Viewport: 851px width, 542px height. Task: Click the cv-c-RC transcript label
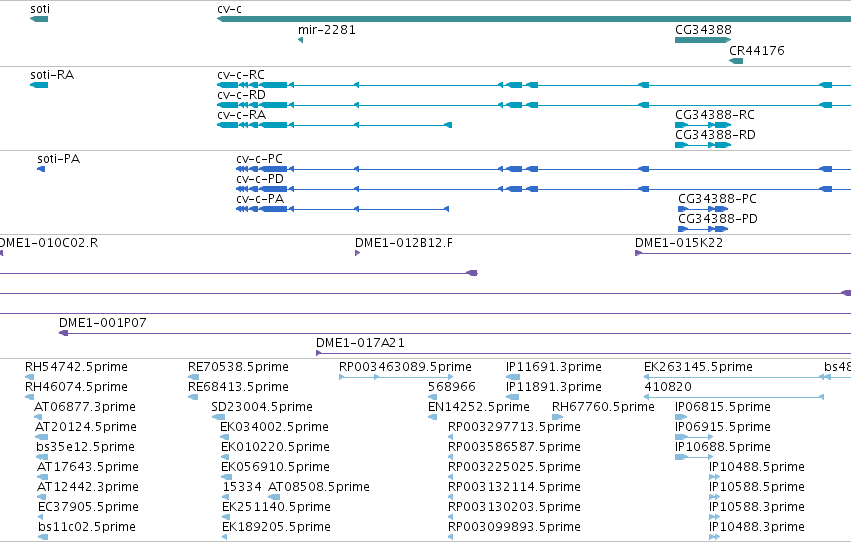click(x=241, y=75)
